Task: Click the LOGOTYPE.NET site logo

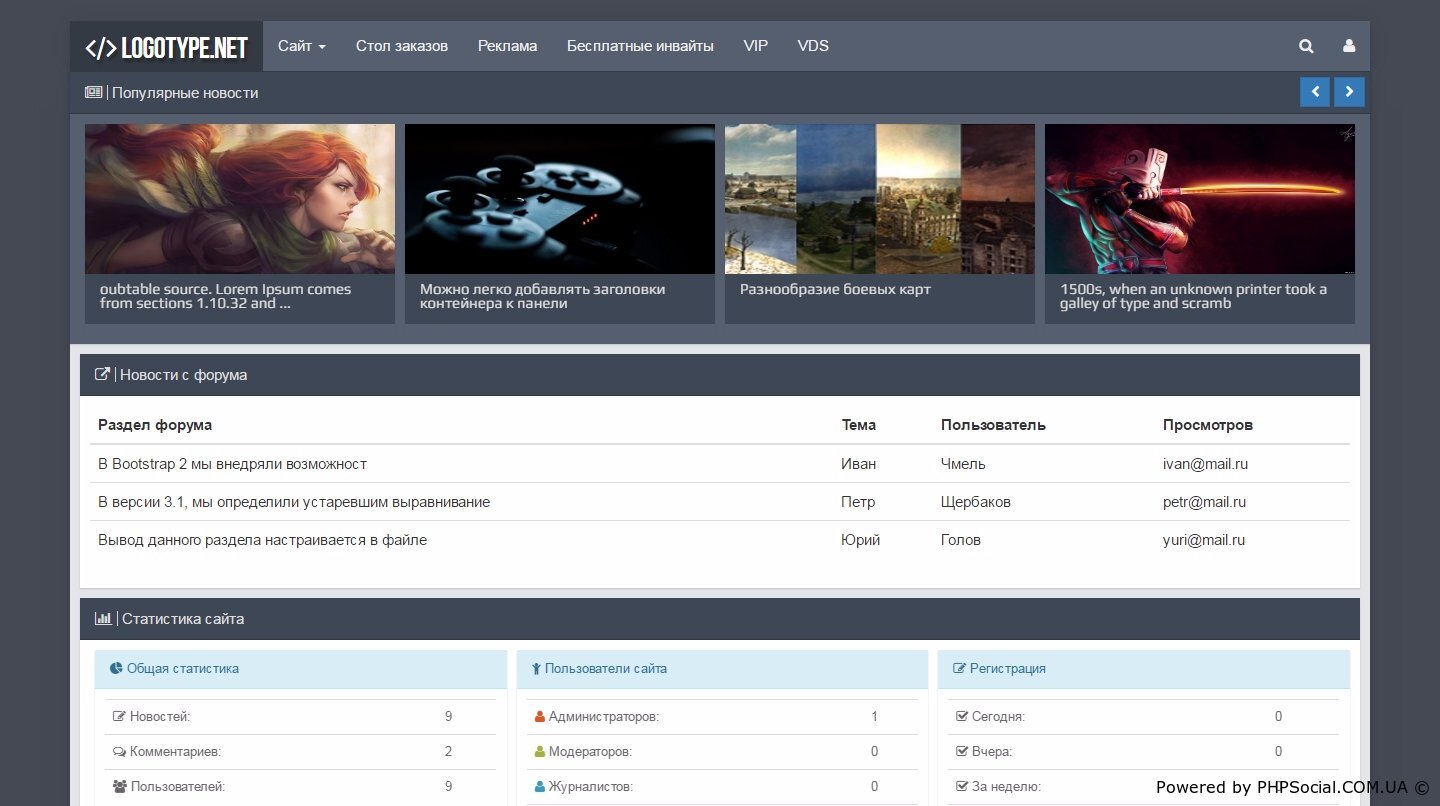Action: 166,47
